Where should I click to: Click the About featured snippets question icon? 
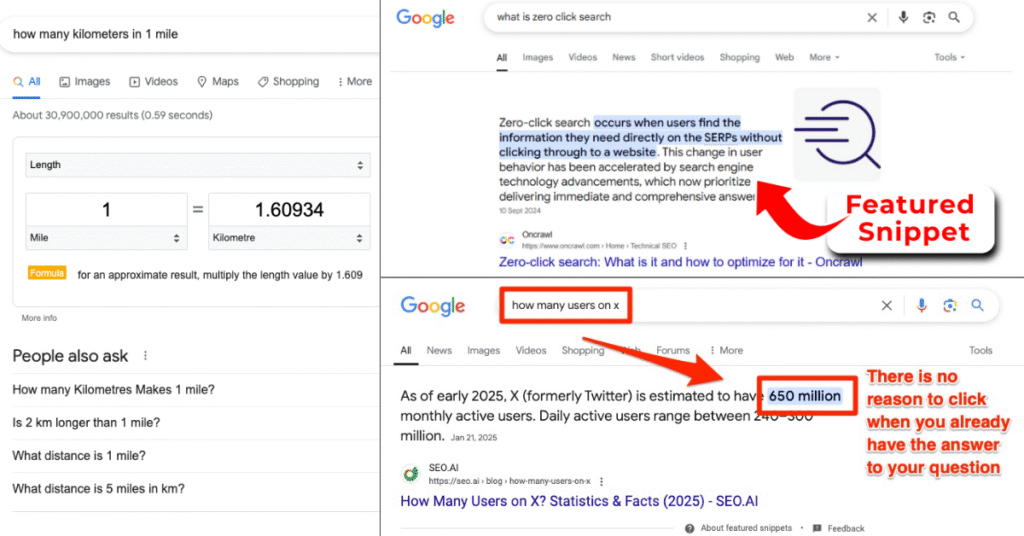(690, 528)
